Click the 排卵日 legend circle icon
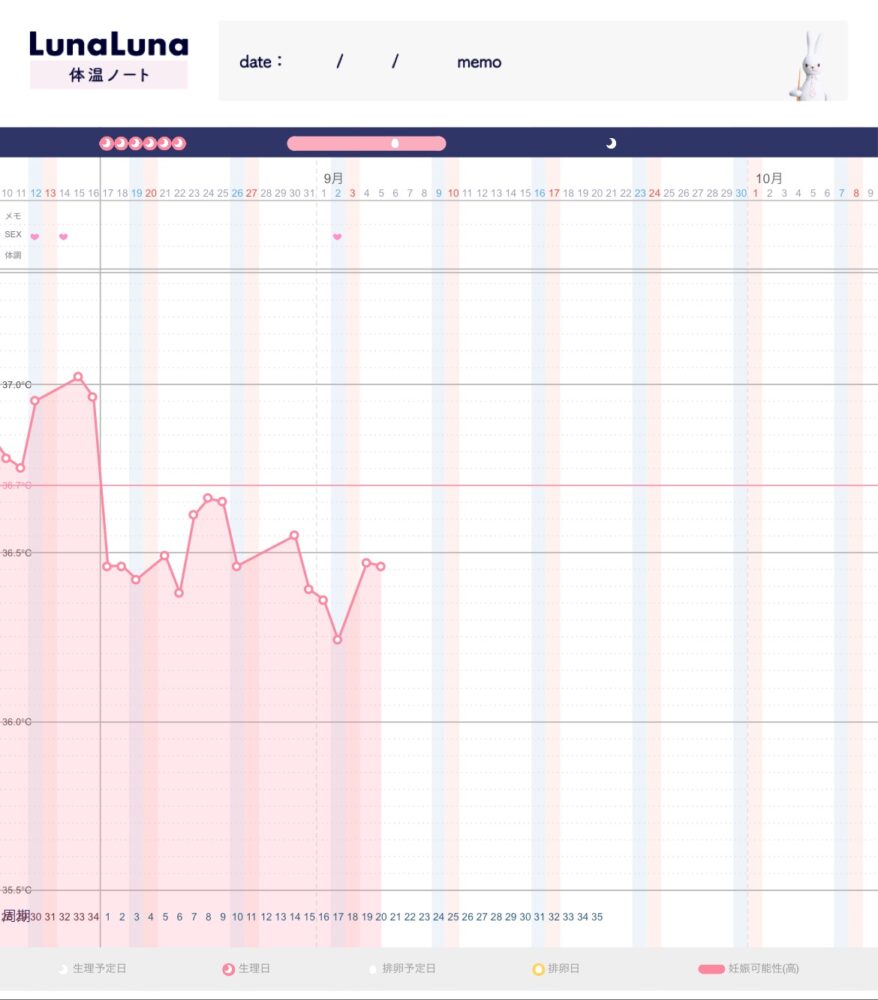Screen dimensions: 878x1000 tap(538, 969)
